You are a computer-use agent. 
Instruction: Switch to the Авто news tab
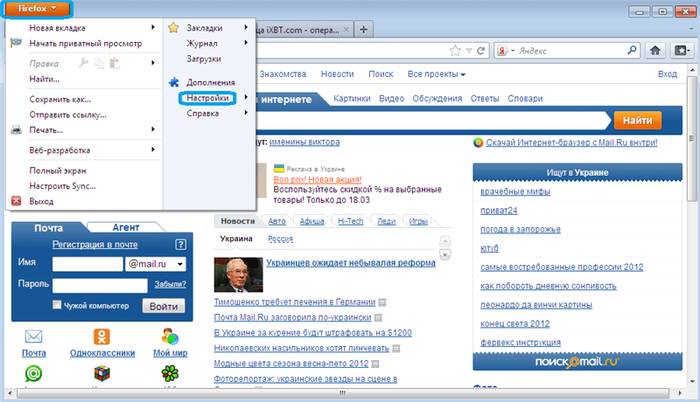(277, 221)
